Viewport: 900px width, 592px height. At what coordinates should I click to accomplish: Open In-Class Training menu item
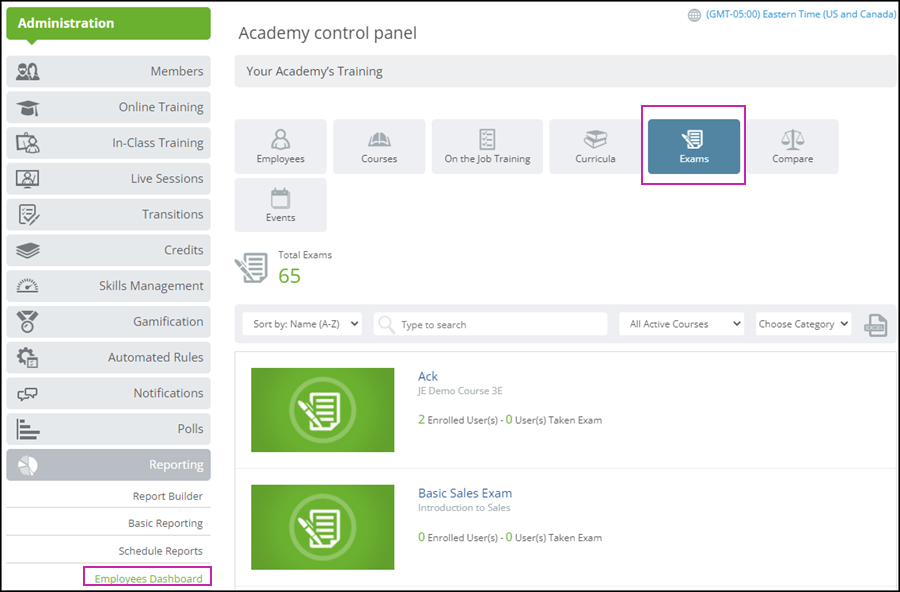click(108, 143)
